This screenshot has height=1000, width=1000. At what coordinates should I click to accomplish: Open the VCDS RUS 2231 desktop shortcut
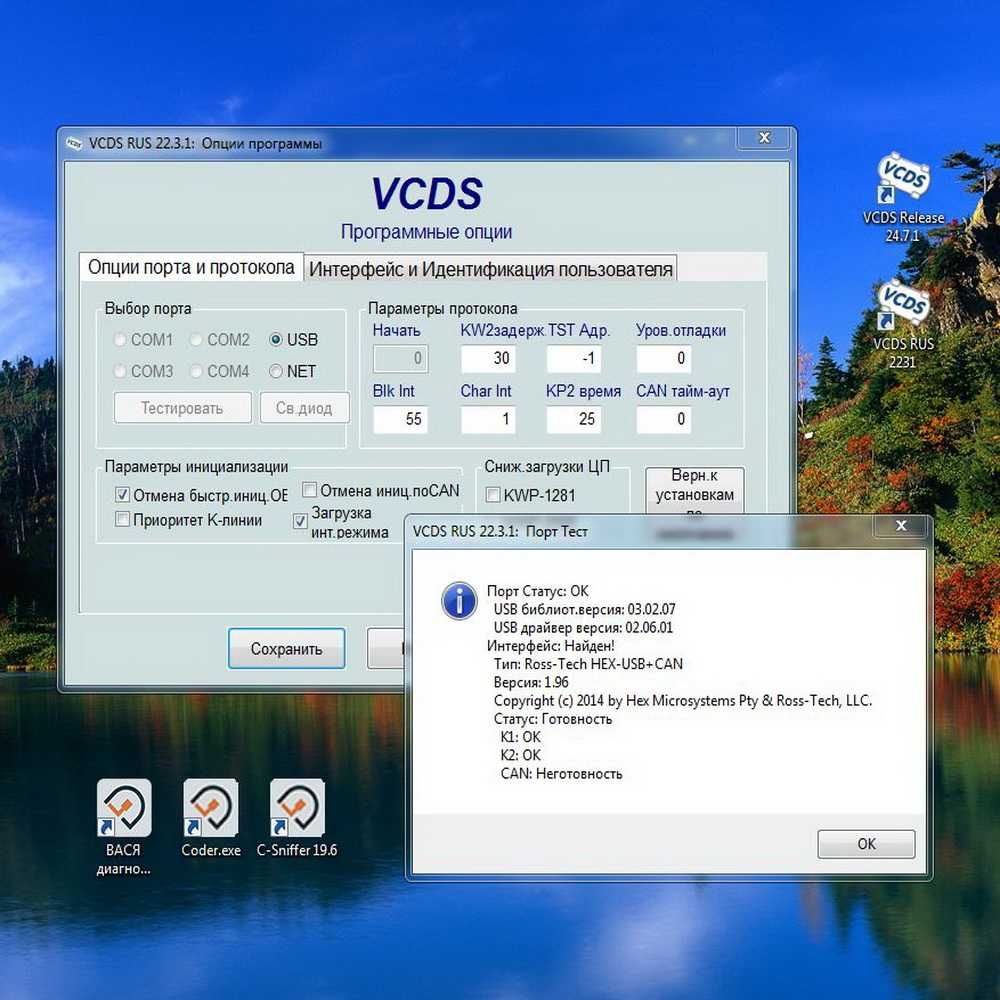coord(903,324)
